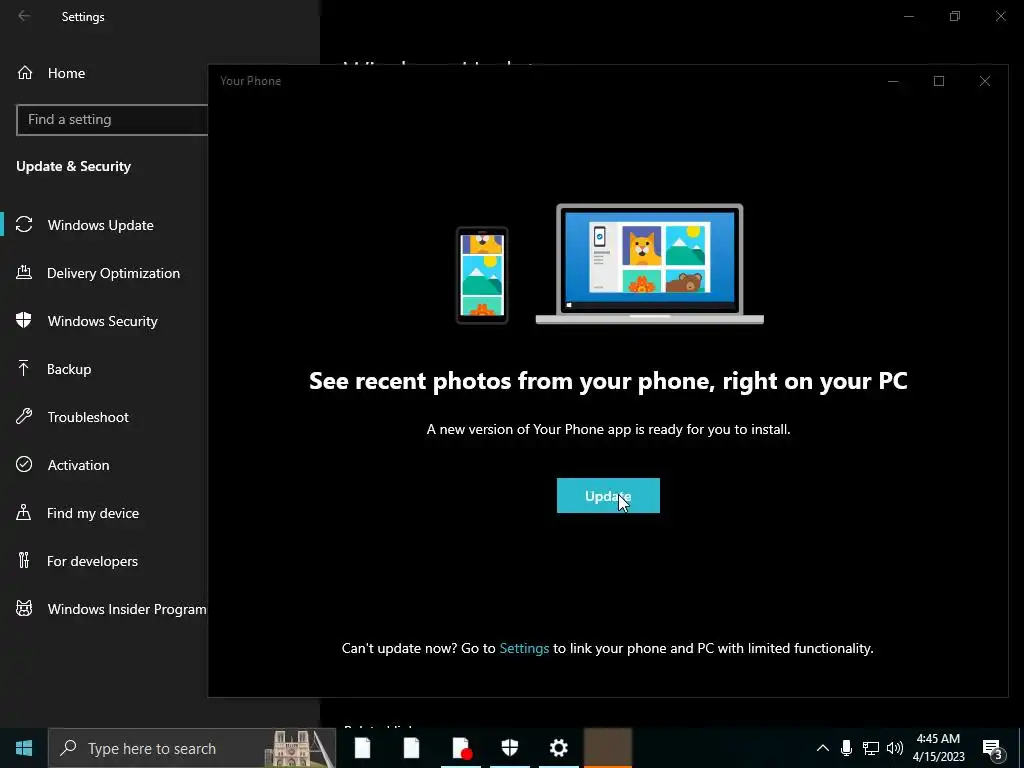This screenshot has height=768, width=1024.
Task: Click the Backup arrow icon
Action: tap(24, 368)
